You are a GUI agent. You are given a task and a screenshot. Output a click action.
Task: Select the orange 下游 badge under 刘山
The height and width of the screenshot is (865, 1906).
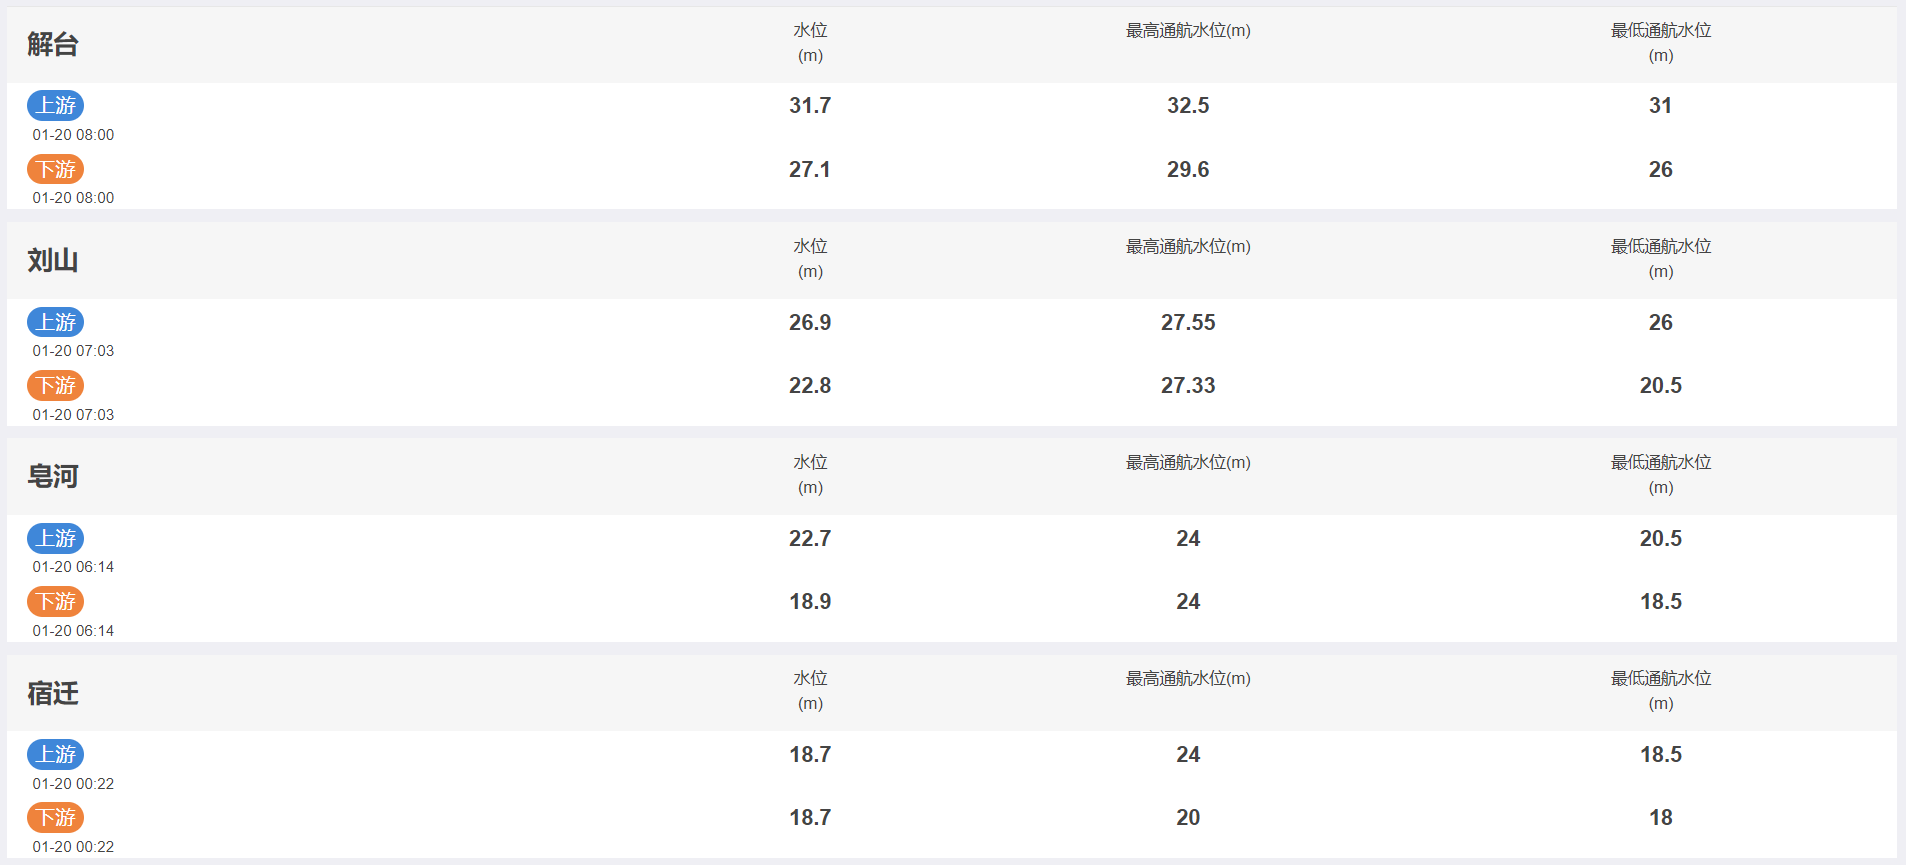coord(55,385)
